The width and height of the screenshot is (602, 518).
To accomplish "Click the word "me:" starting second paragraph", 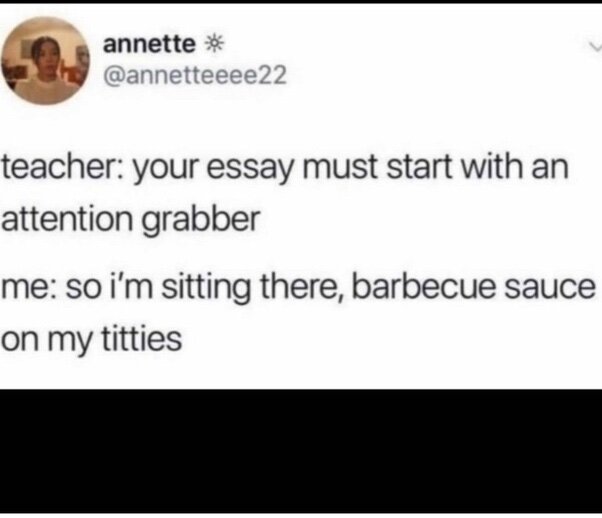I will click(30, 289).
